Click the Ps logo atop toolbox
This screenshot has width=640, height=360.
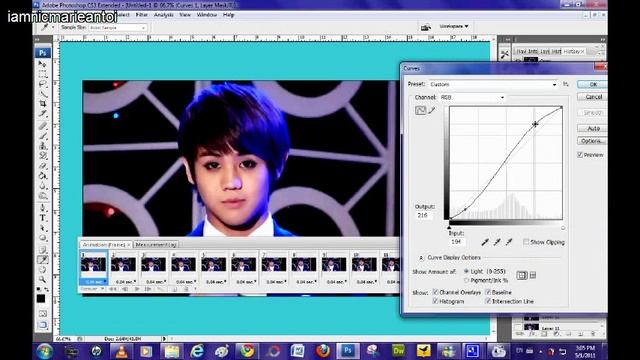(42, 53)
